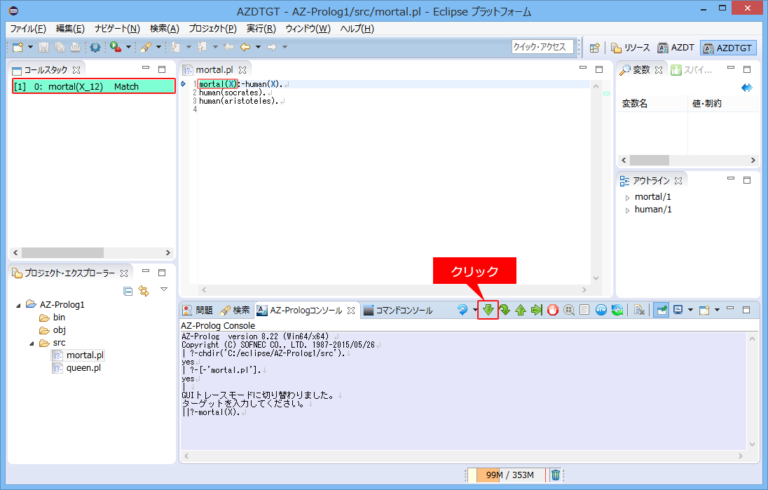Click the green down-arrow step button in console

tap(488, 310)
